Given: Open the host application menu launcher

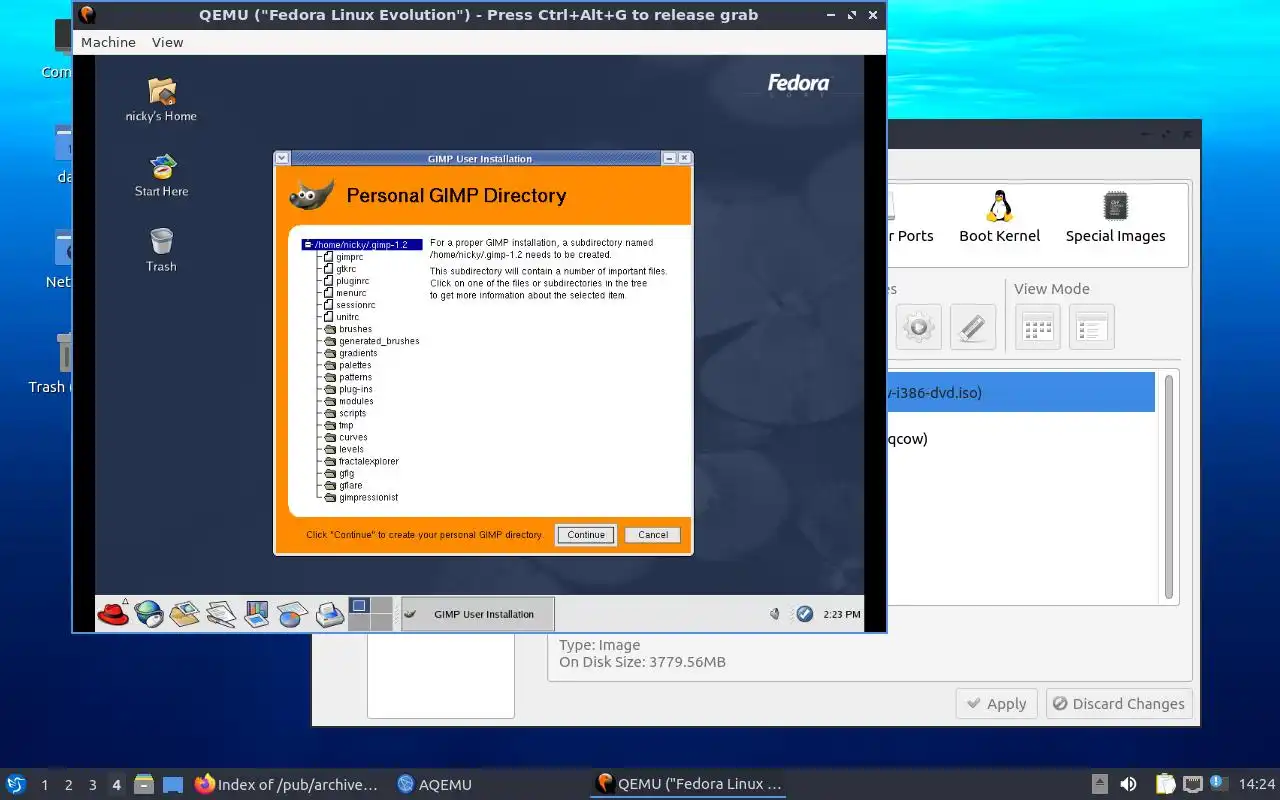Looking at the screenshot, I should (x=15, y=784).
